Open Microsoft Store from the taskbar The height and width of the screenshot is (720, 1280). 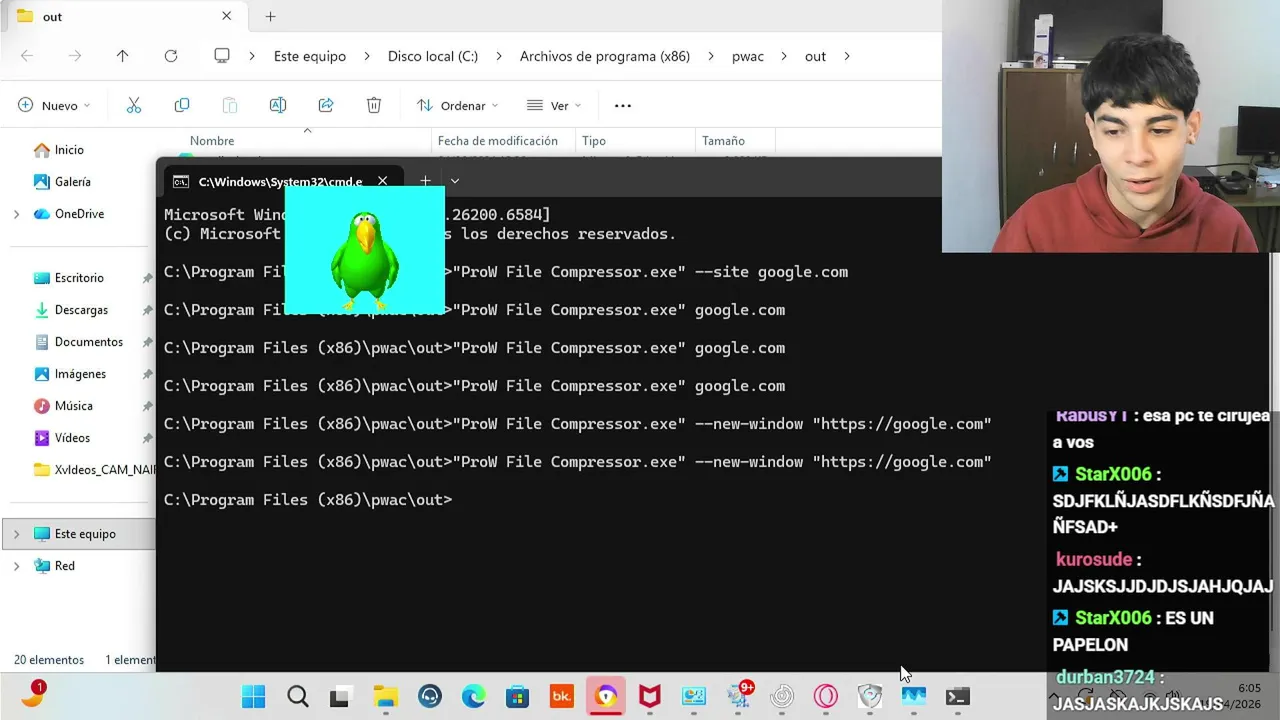pos(517,696)
